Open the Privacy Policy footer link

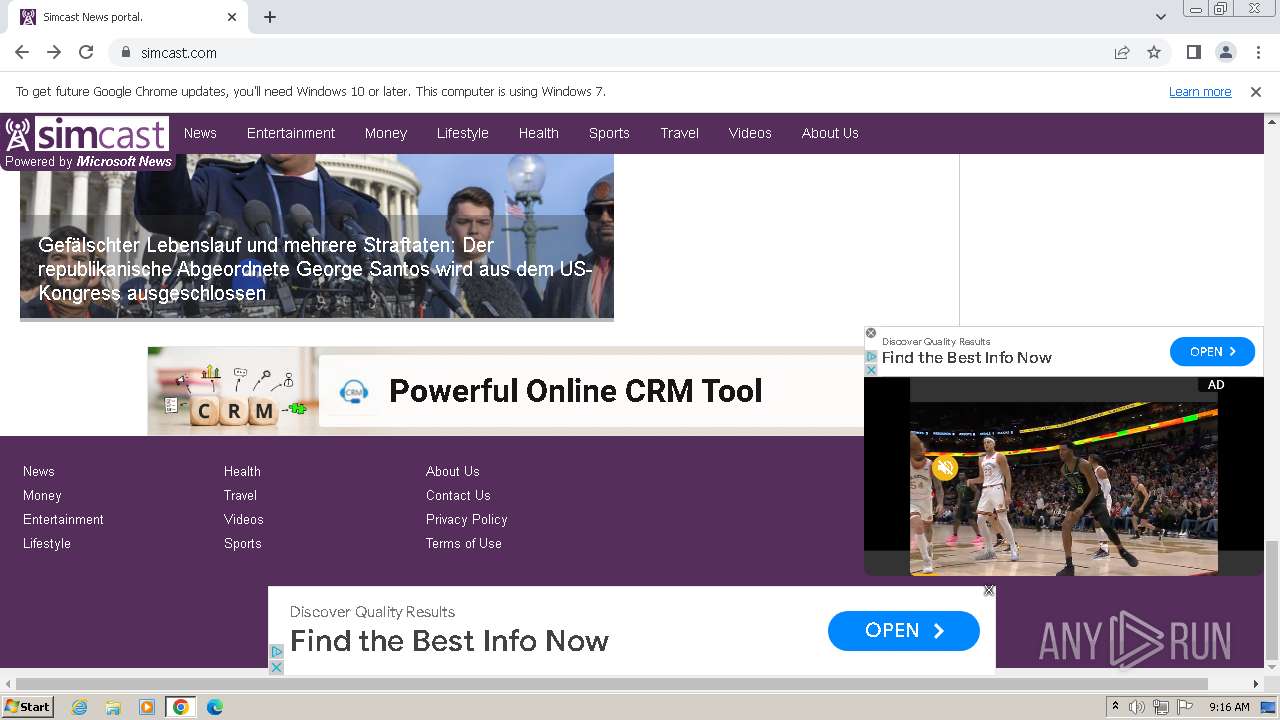[467, 519]
